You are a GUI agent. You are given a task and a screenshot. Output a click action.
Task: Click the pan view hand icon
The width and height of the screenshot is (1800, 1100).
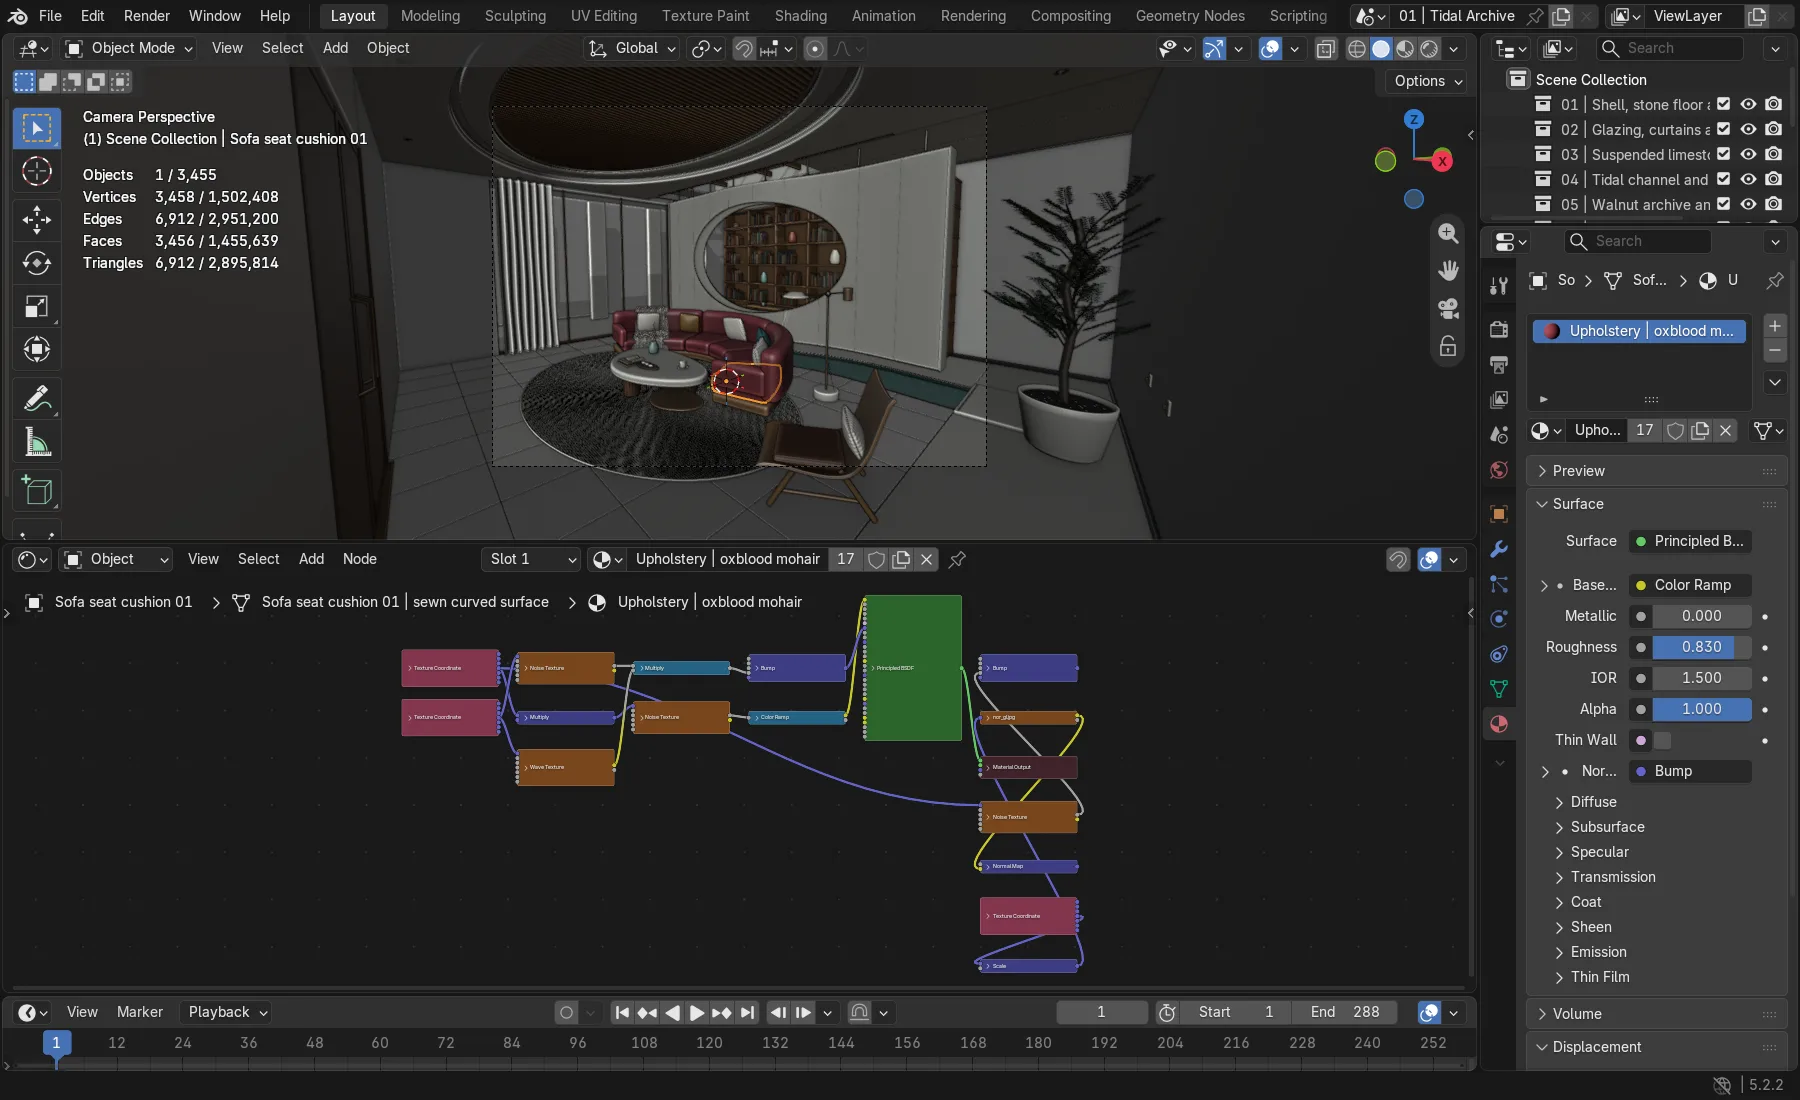coord(1448,271)
